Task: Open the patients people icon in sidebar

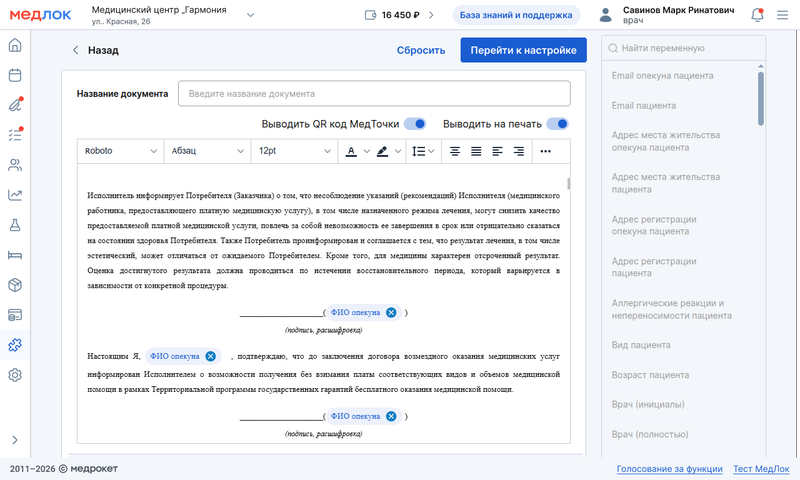Action: [15, 165]
